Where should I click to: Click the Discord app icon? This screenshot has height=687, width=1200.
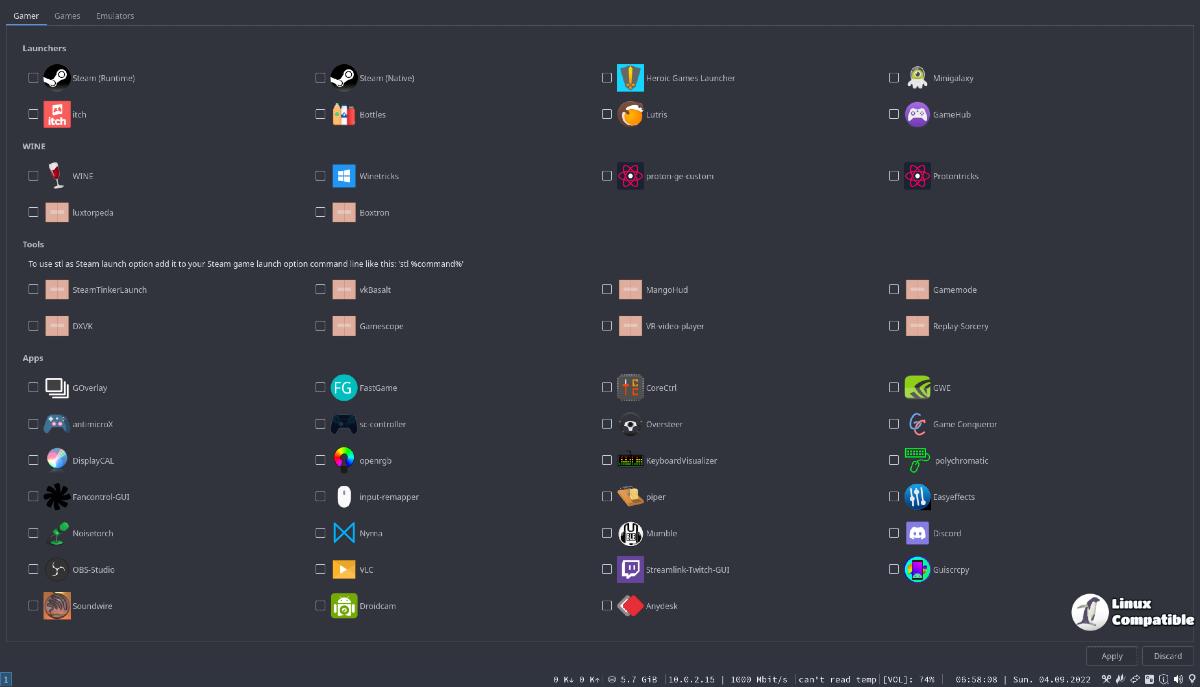point(917,534)
